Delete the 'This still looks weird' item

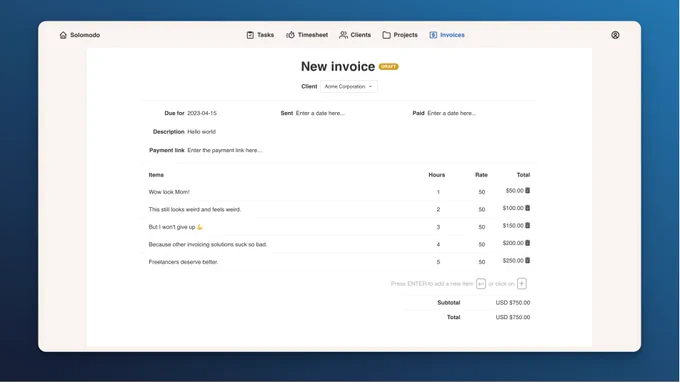click(528, 208)
